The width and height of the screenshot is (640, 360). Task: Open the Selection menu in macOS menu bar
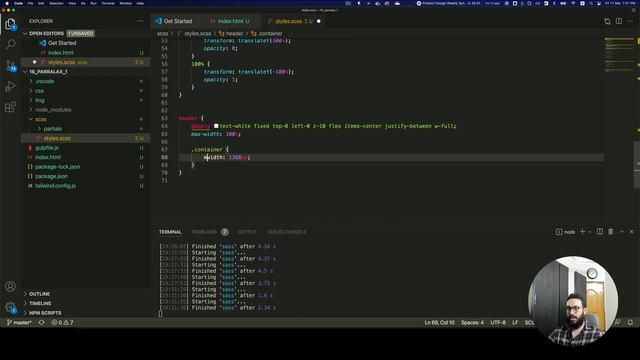pos(56,3)
